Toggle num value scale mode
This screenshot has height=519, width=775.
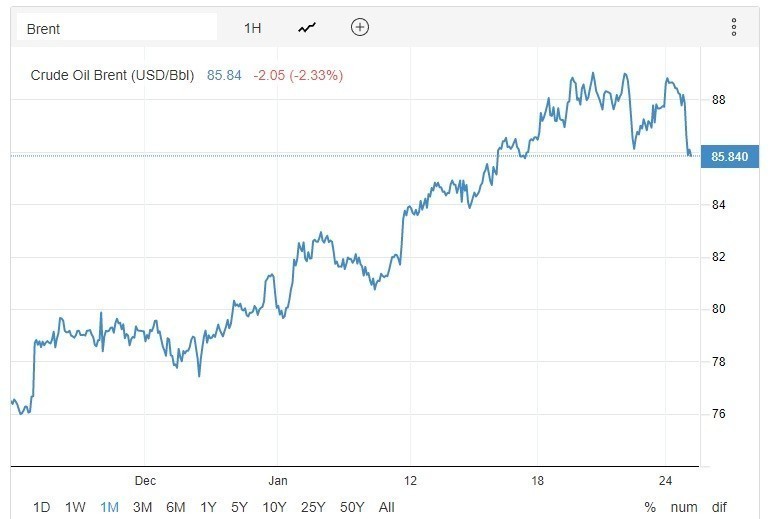pos(684,507)
